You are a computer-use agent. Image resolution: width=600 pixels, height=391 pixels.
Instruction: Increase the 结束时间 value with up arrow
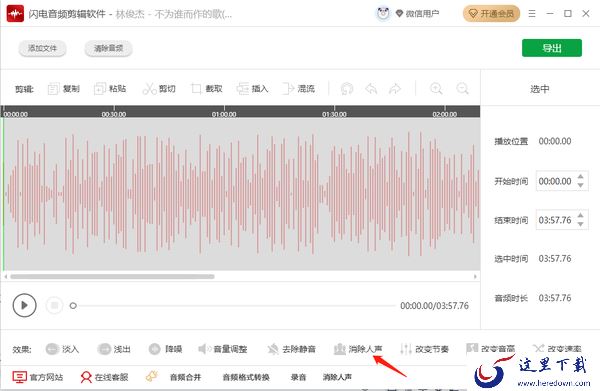tap(580, 215)
